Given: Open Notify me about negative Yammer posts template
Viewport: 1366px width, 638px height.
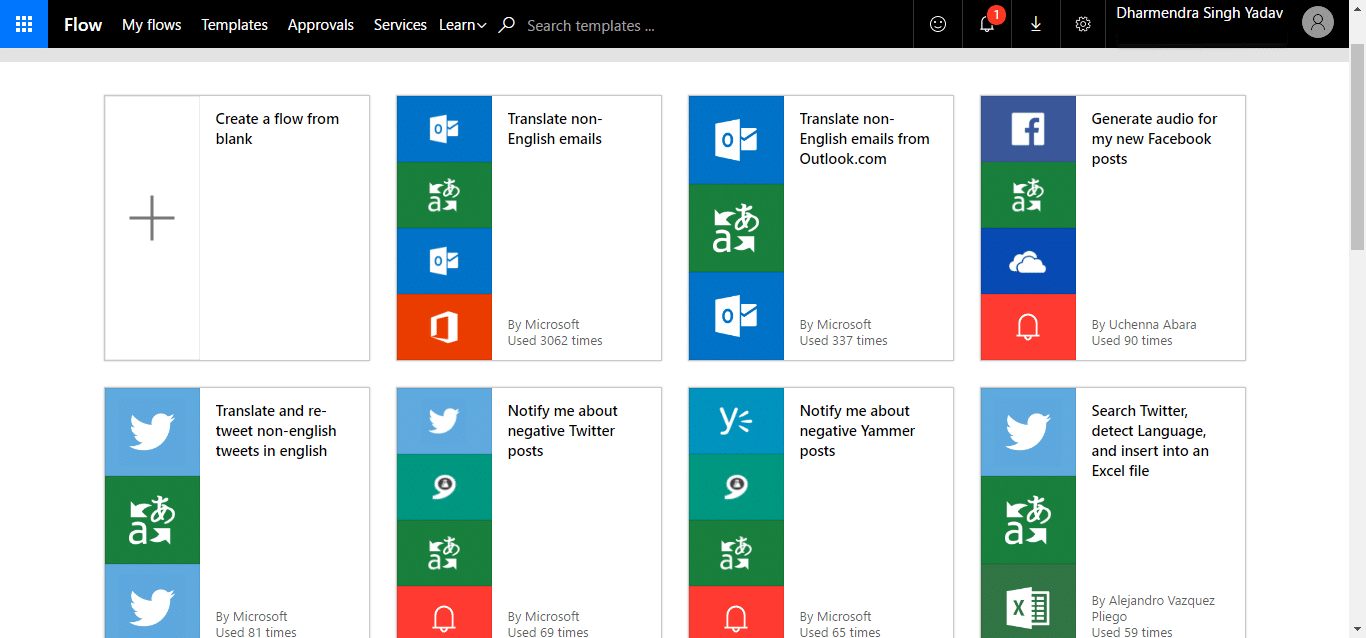Looking at the screenshot, I should click(821, 512).
